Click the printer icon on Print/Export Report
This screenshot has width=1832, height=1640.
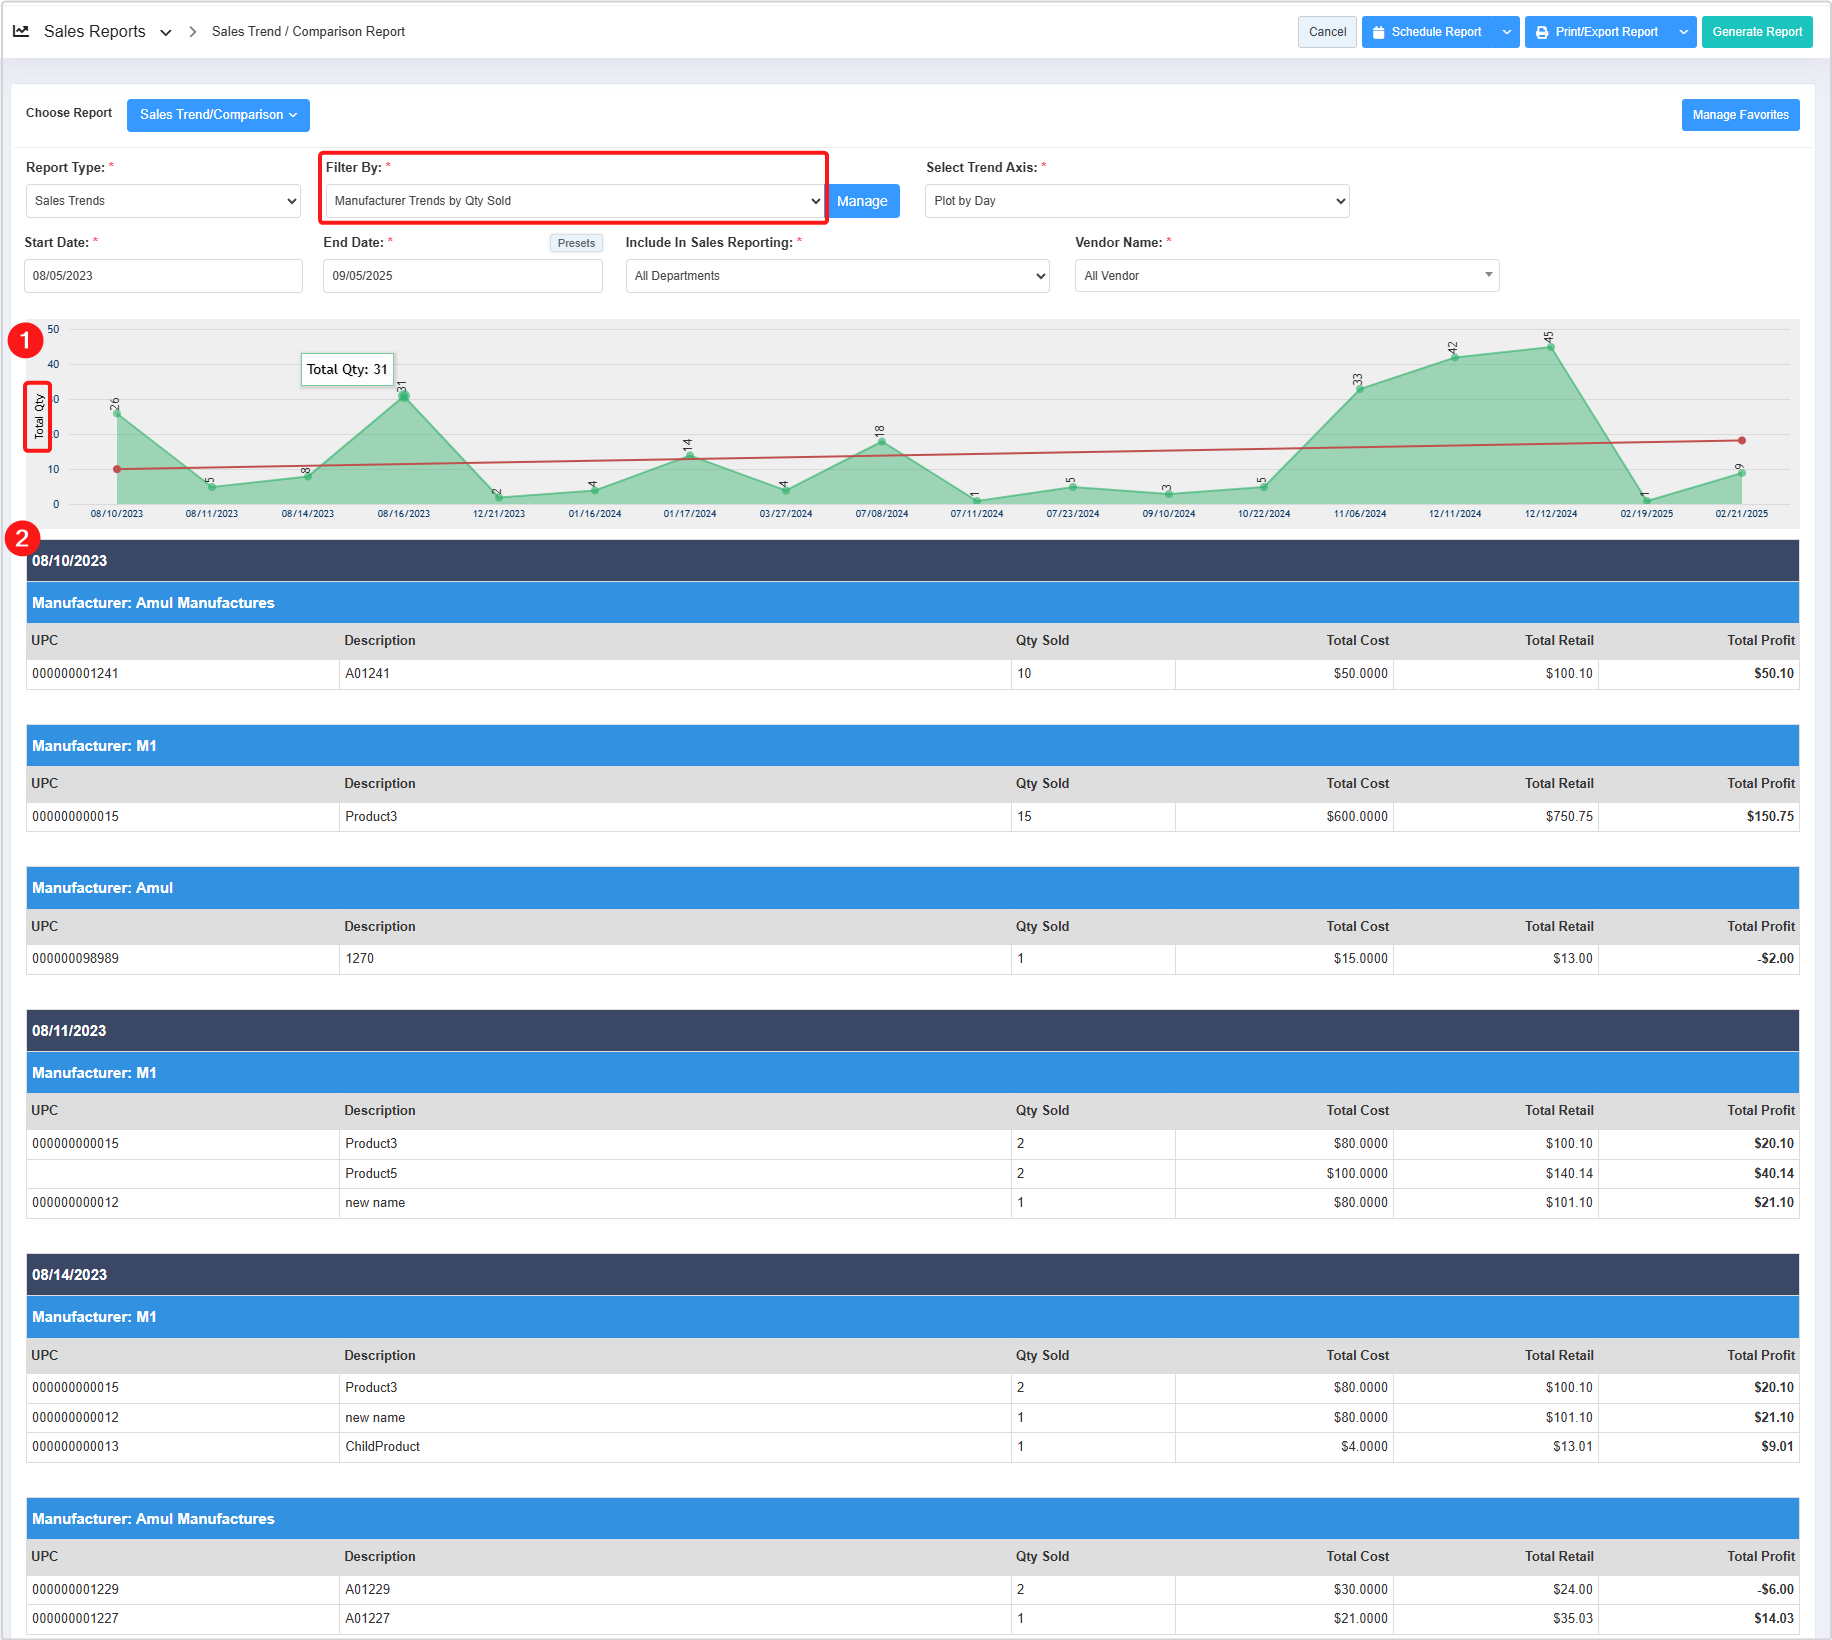[x=1542, y=32]
